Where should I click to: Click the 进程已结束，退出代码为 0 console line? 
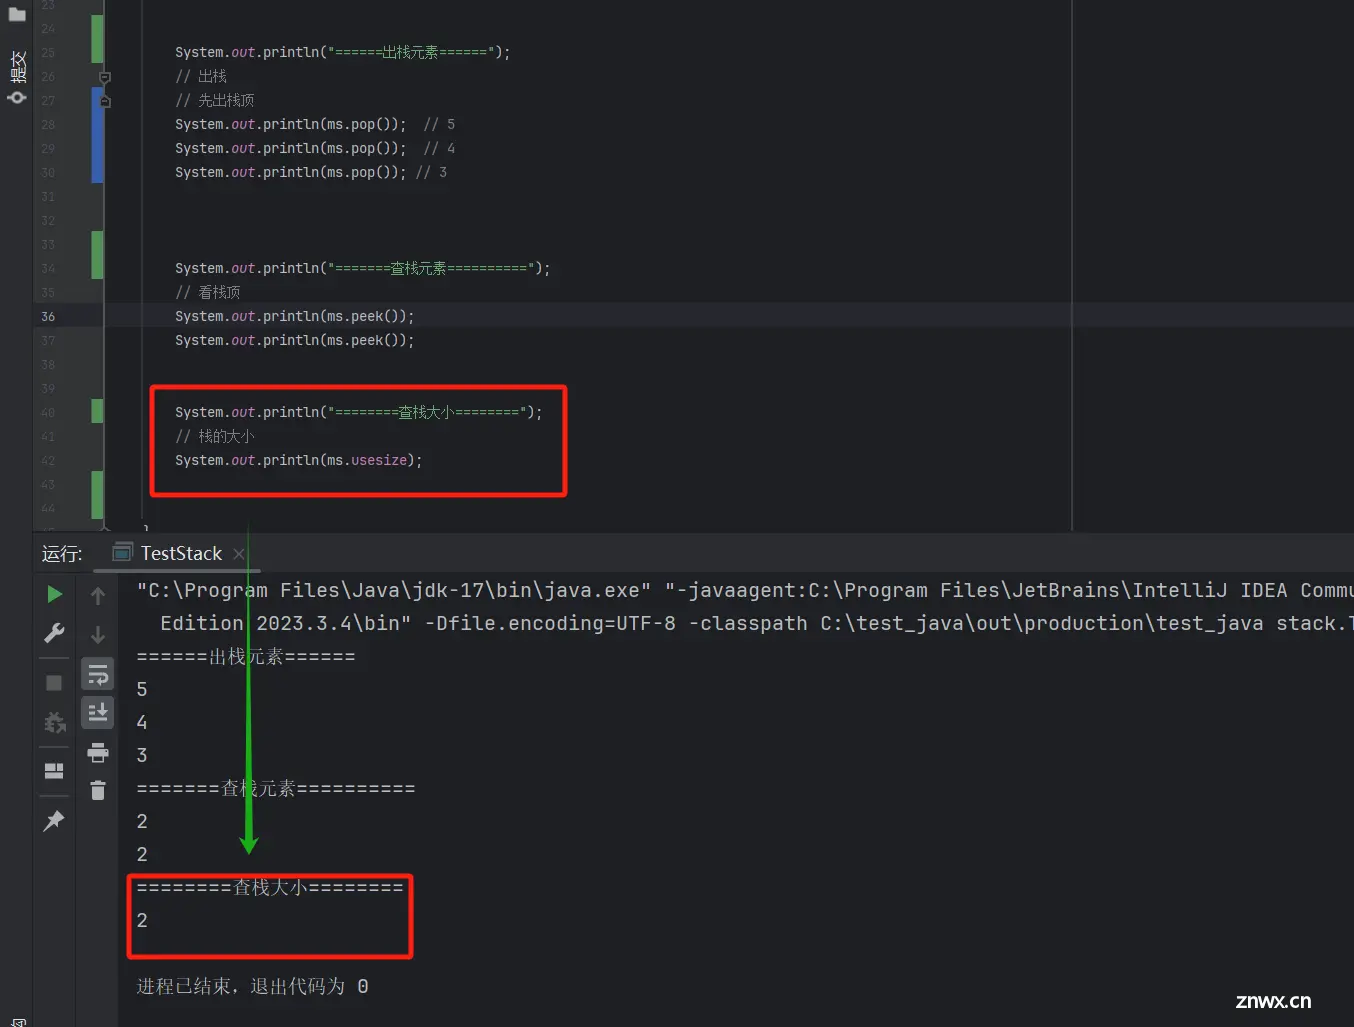click(252, 986)
